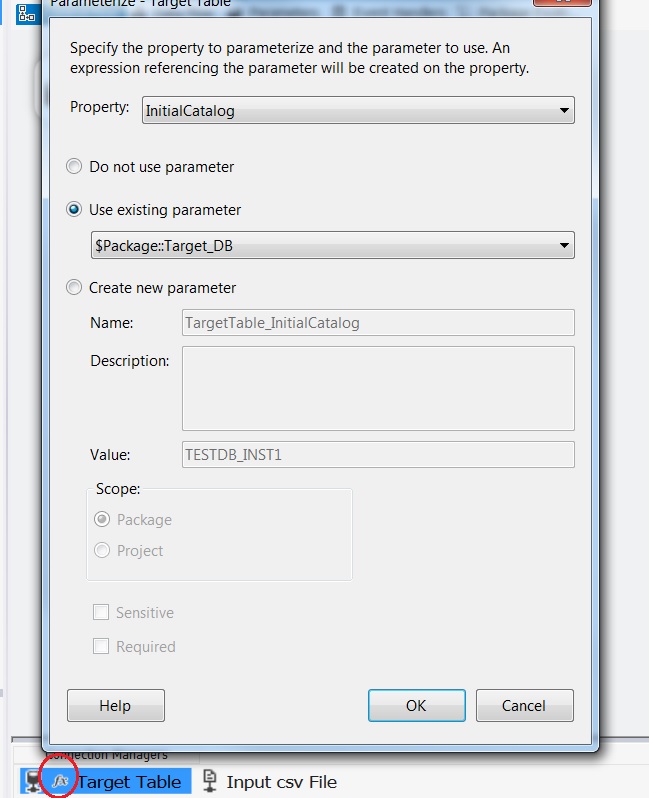Select the Do not use parameter option
Viewport: 649px width, 798px height.
[x=74, y=167]
